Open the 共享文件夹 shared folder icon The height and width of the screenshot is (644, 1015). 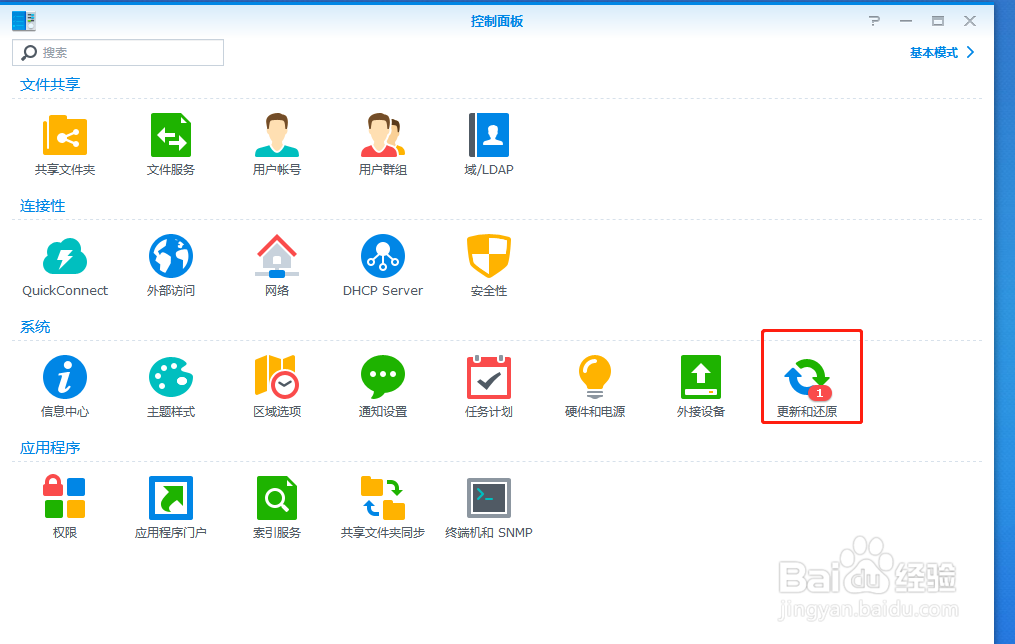pos(65,135)
